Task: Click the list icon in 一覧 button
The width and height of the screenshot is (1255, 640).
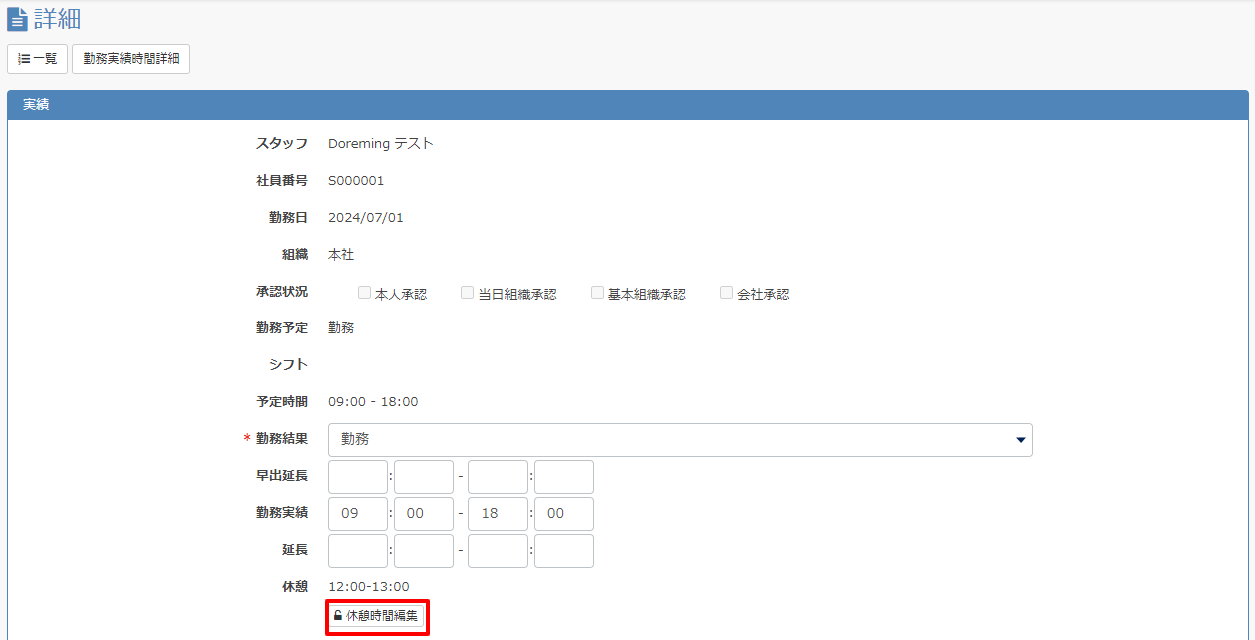Action: point(24,59)
